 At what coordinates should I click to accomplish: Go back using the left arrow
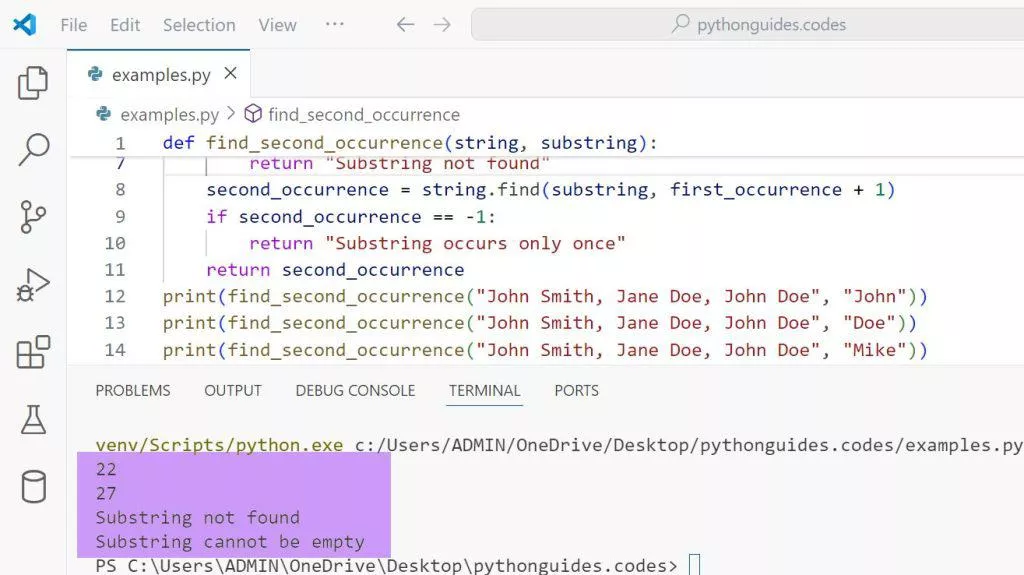pyautogui.click(x=405, y=25)
